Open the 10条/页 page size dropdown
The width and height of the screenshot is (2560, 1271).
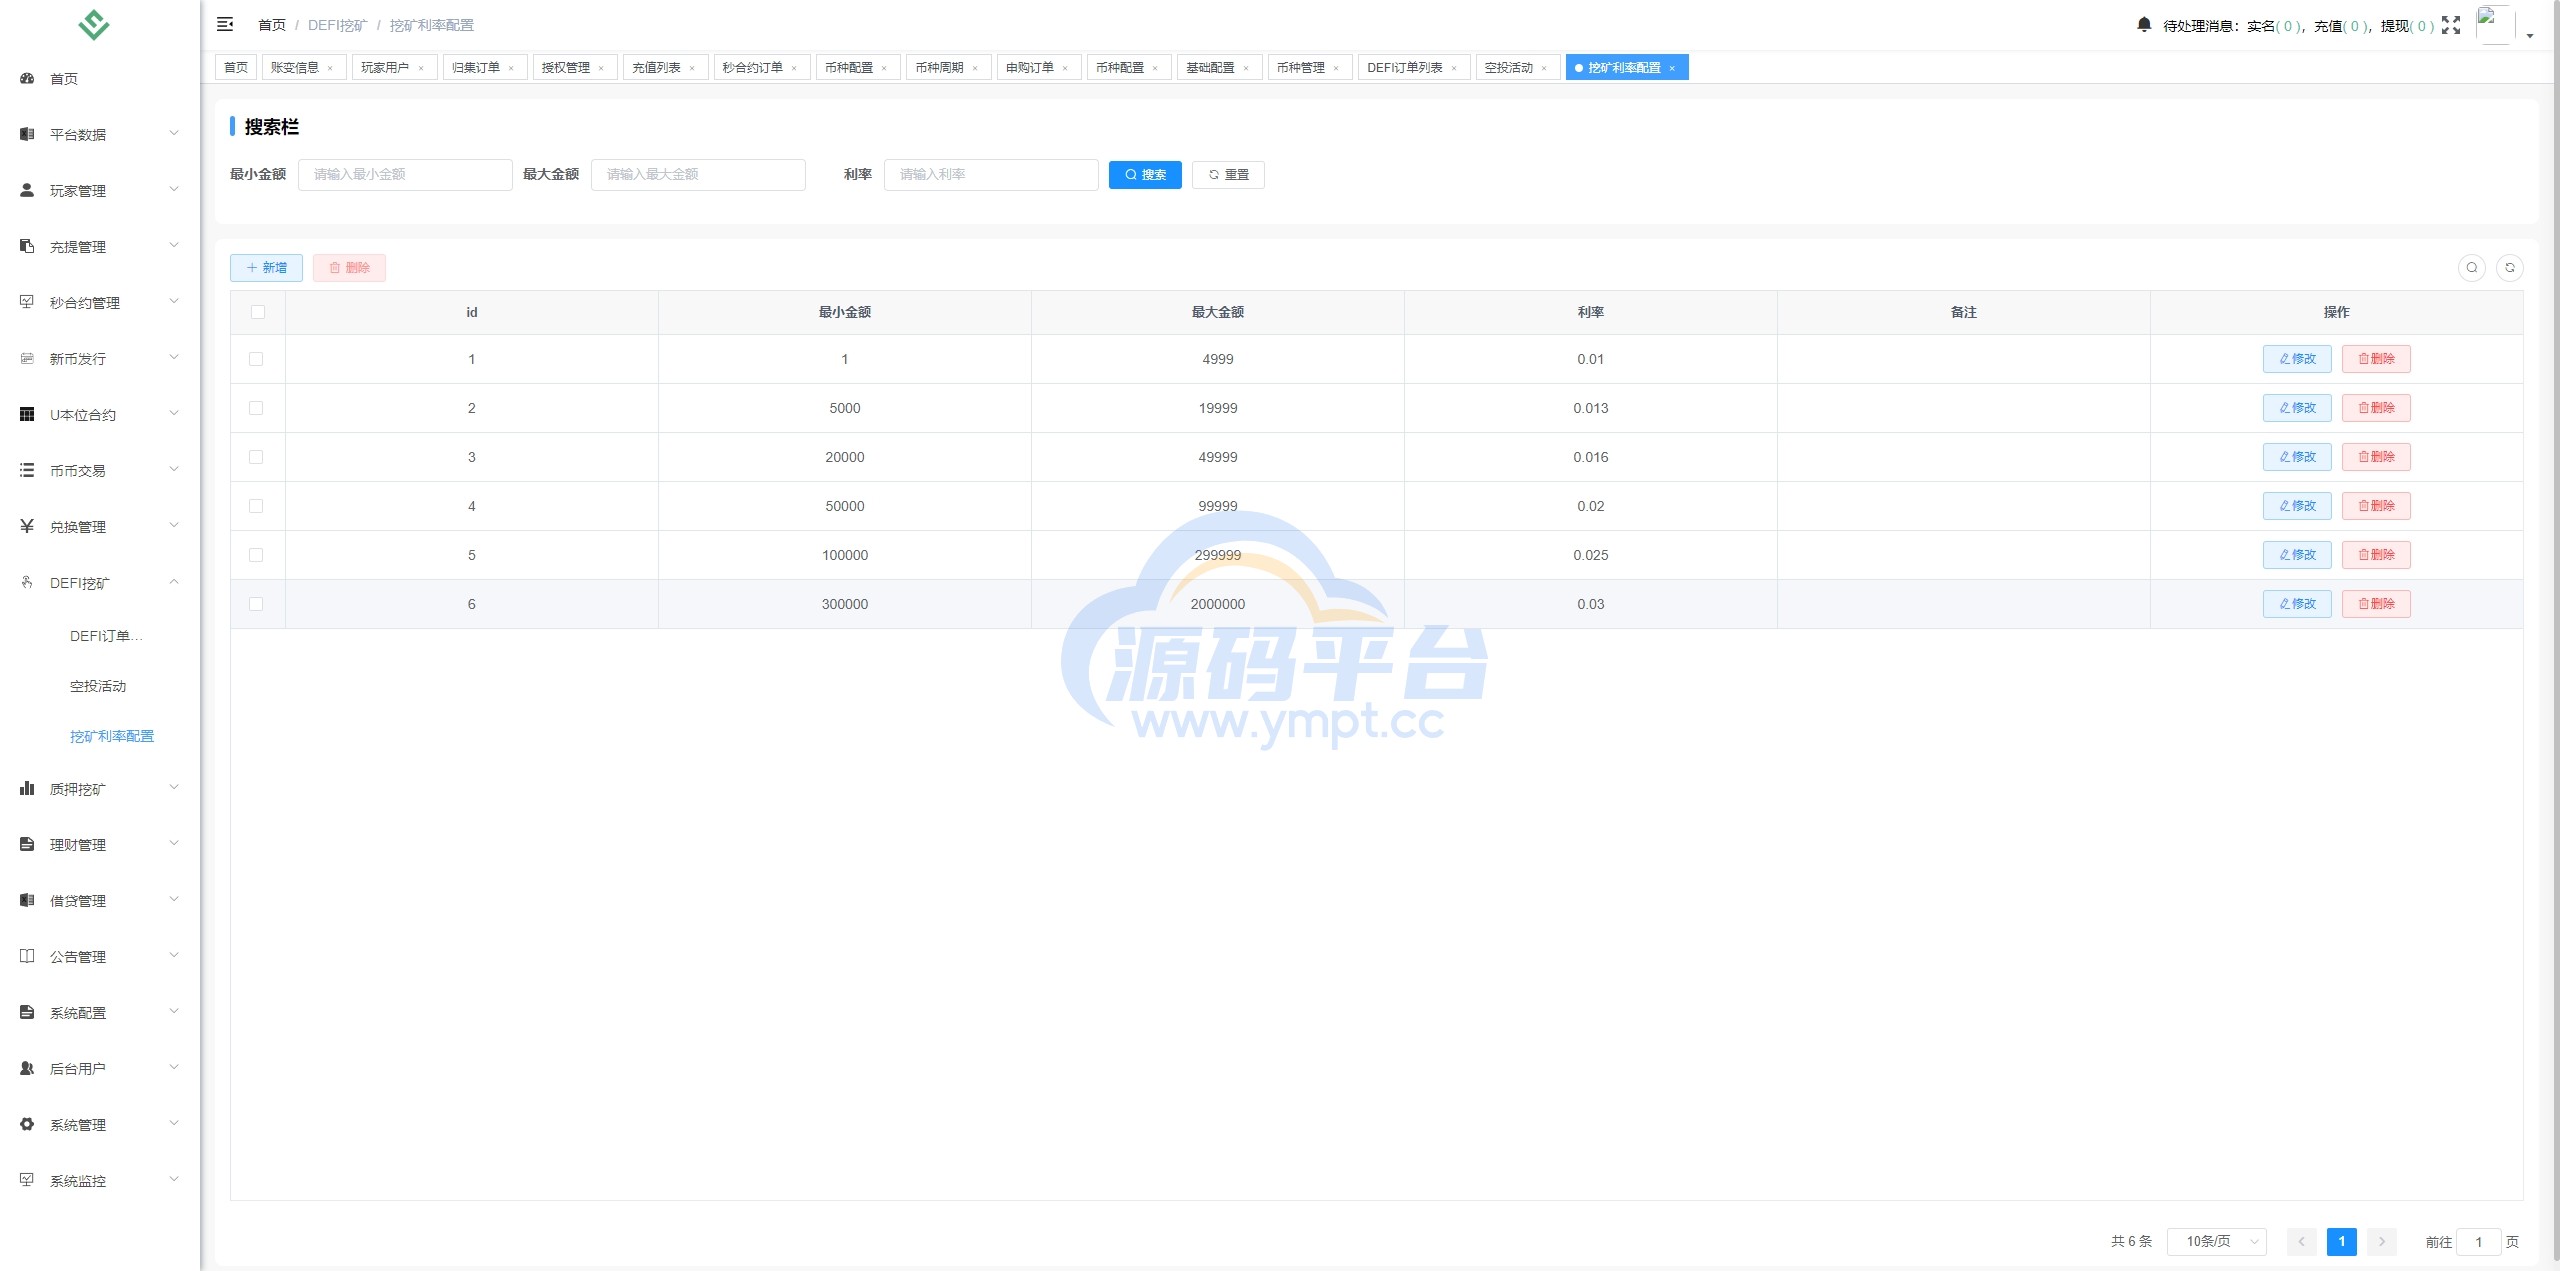pyautogui.click(x=2216, y=1241)
